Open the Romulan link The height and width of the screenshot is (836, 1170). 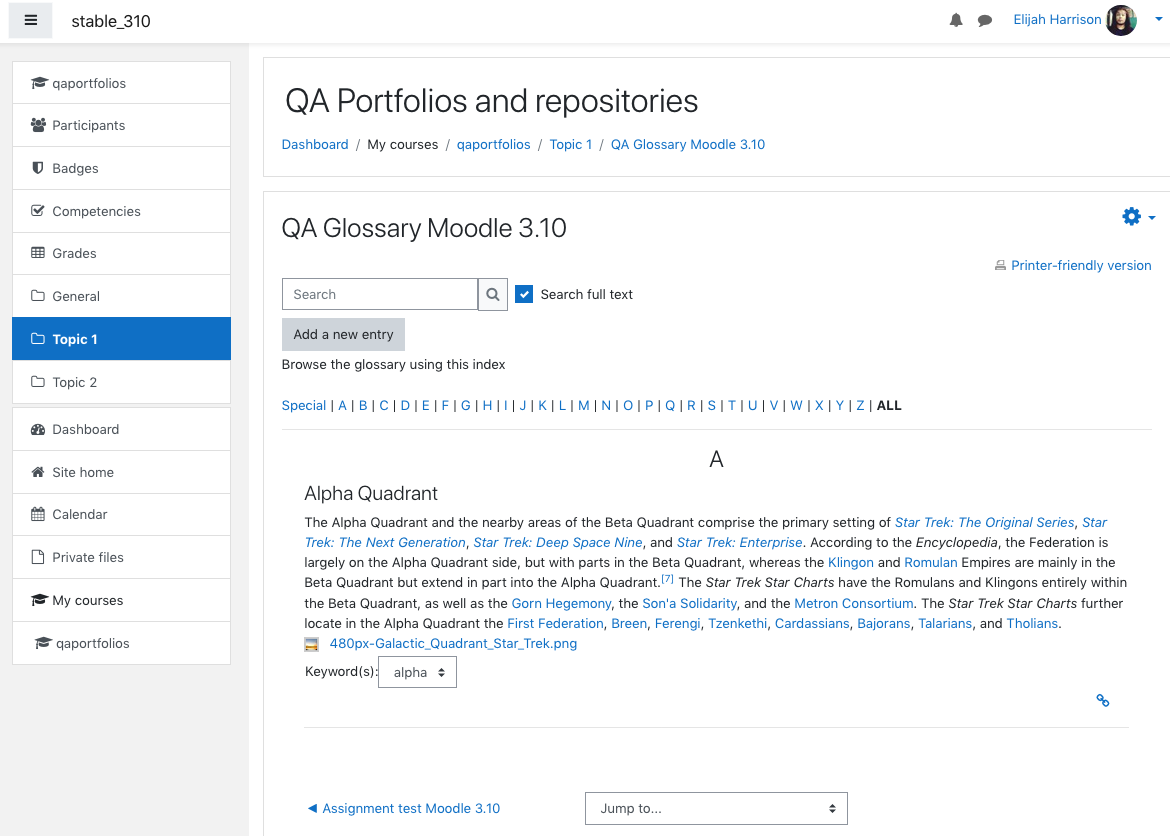tap(930, 563)
